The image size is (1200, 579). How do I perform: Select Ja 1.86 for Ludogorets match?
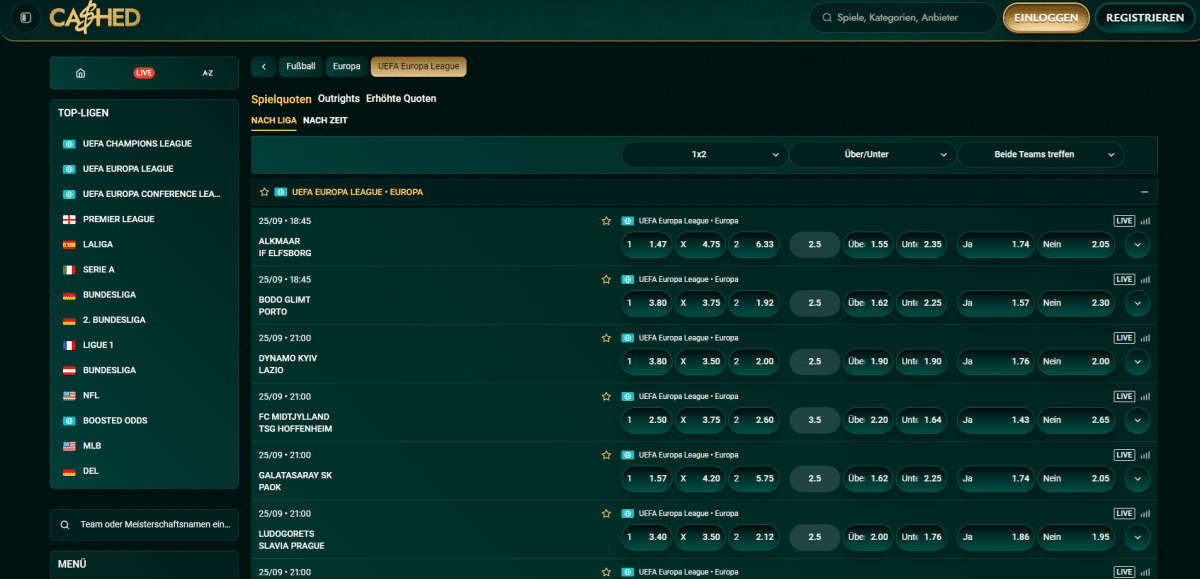tap(995, 537)
